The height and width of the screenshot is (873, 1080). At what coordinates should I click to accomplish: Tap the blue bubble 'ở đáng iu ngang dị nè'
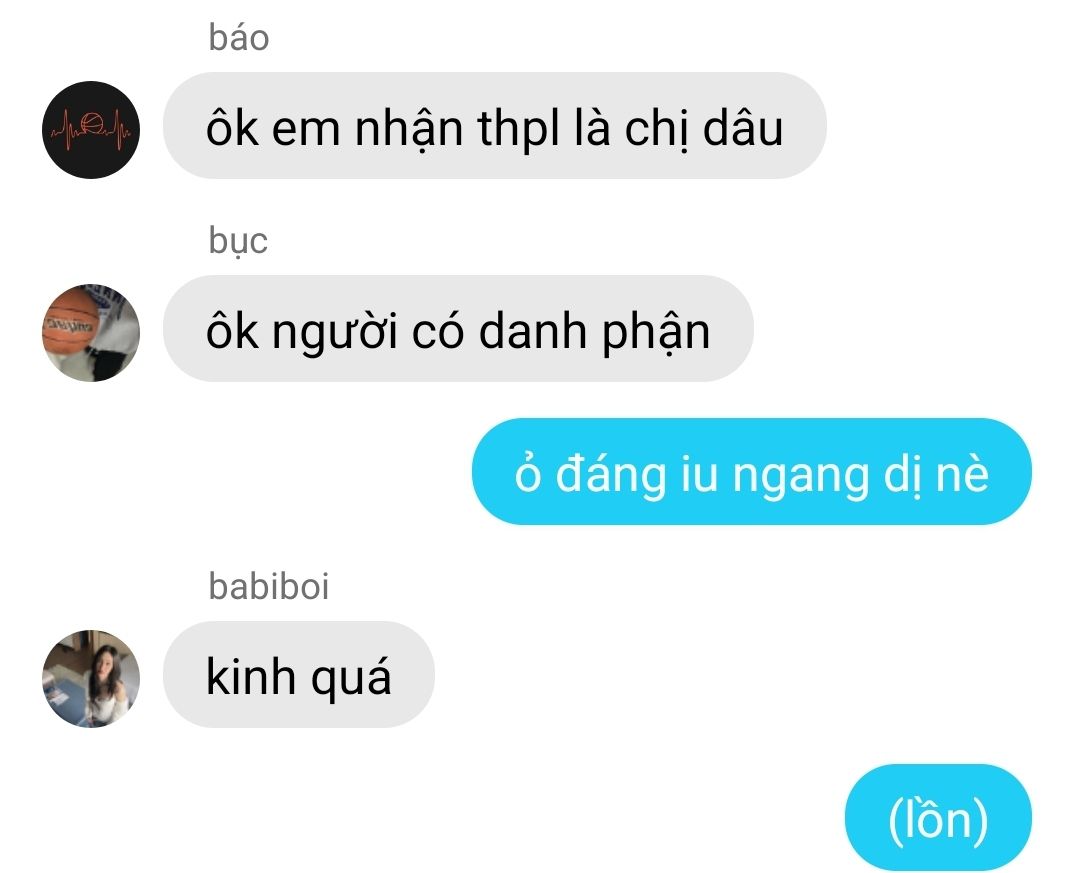click(751, 471)
